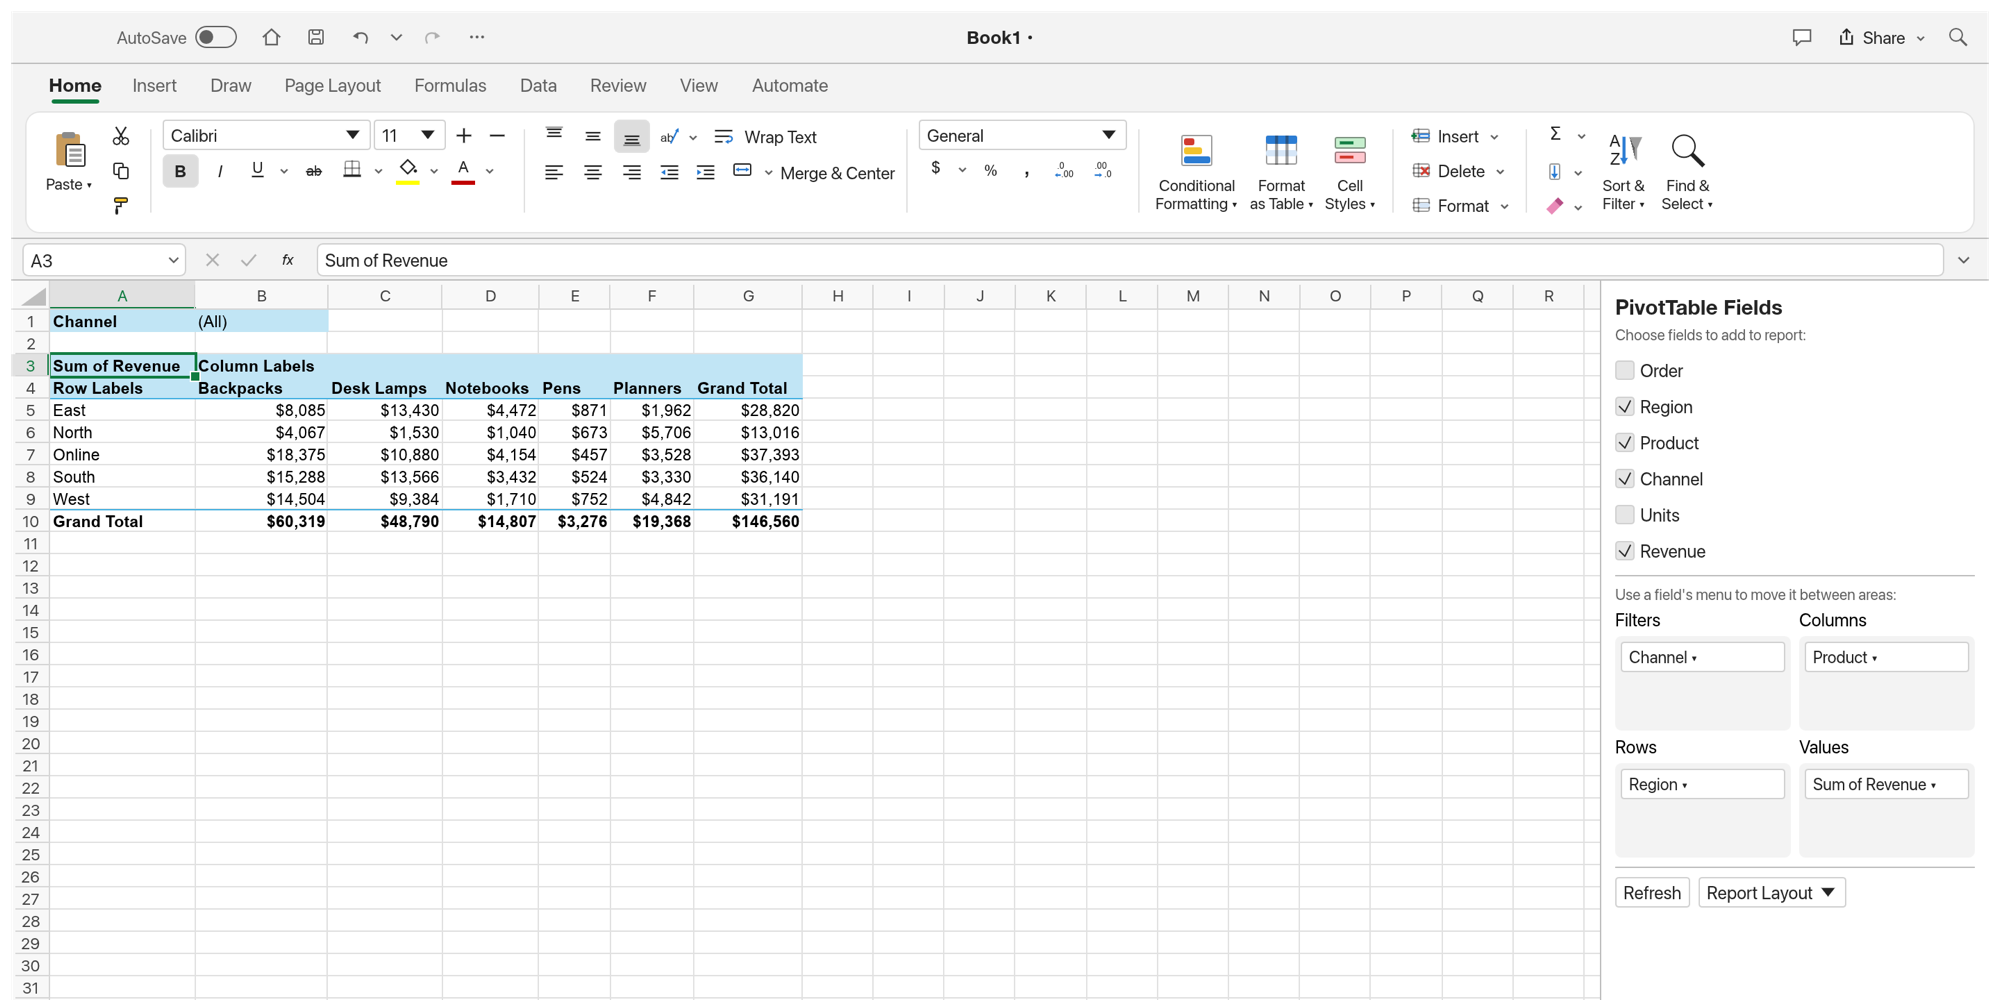This screenshot has width=2000, height=1000.
Task: Apply the yellow fill color
Action: [x=408, y=171]
